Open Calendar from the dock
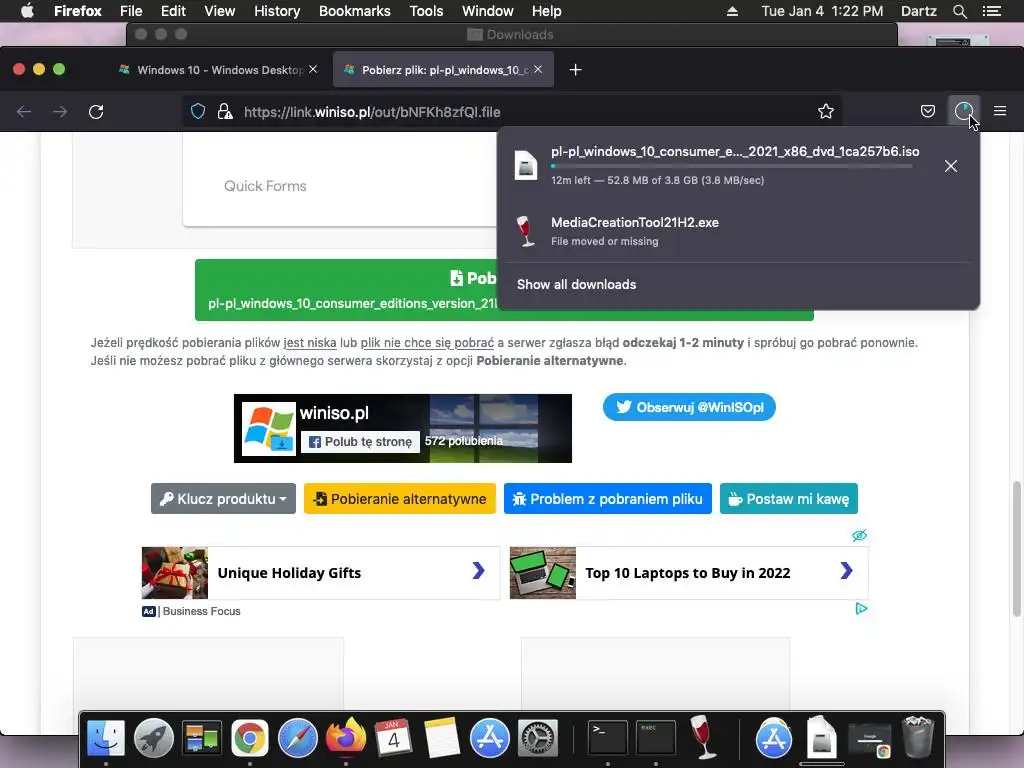The width and height of the screenshot is (1024, 768). coord(393,738)
